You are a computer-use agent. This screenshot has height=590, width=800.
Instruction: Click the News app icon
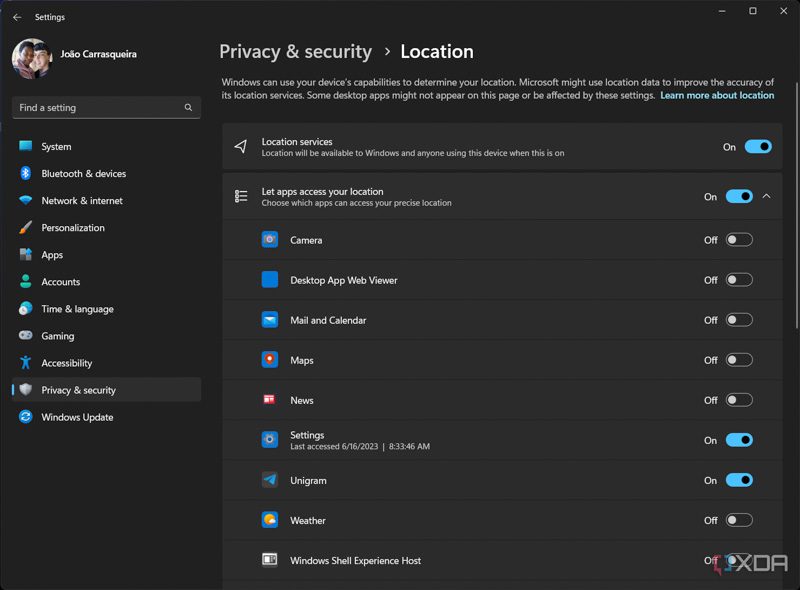(x=269, y=400)
